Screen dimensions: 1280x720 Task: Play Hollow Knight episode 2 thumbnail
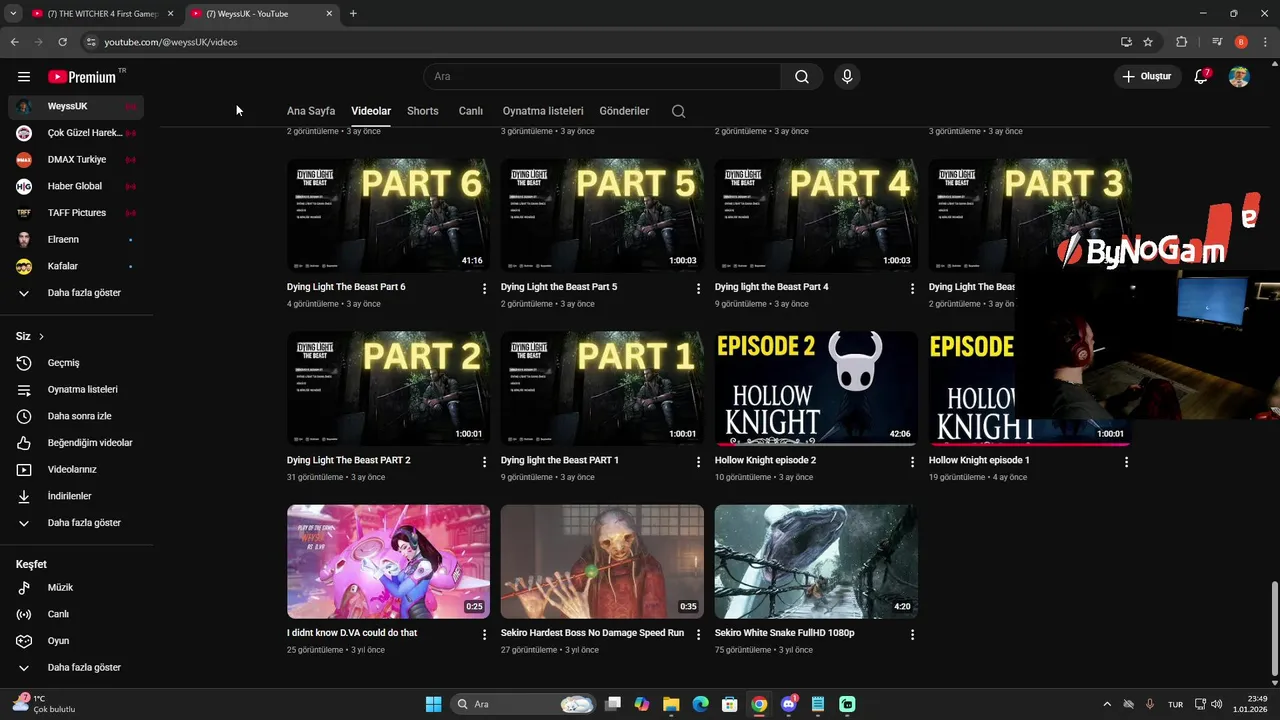(x=816, y=388)
